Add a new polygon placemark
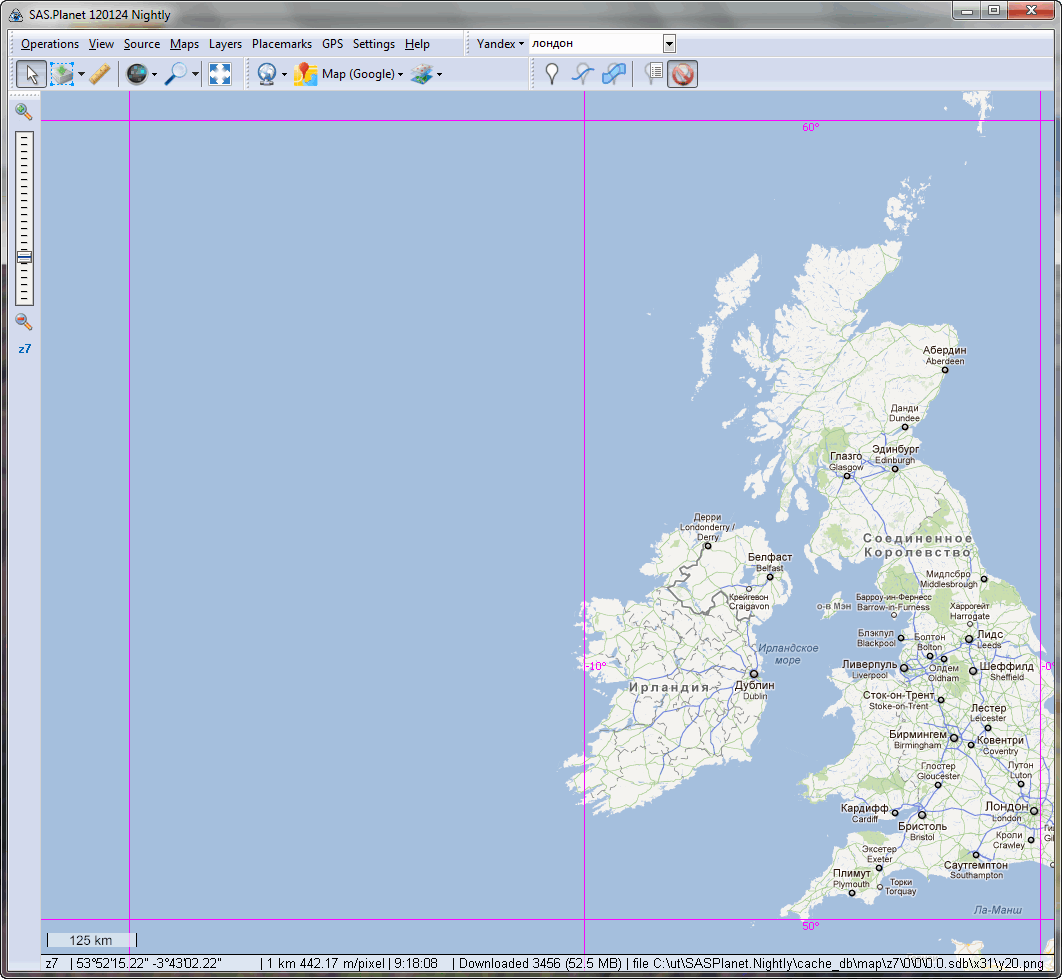This screenshot has height=979, width=1062. click(614, 74)
